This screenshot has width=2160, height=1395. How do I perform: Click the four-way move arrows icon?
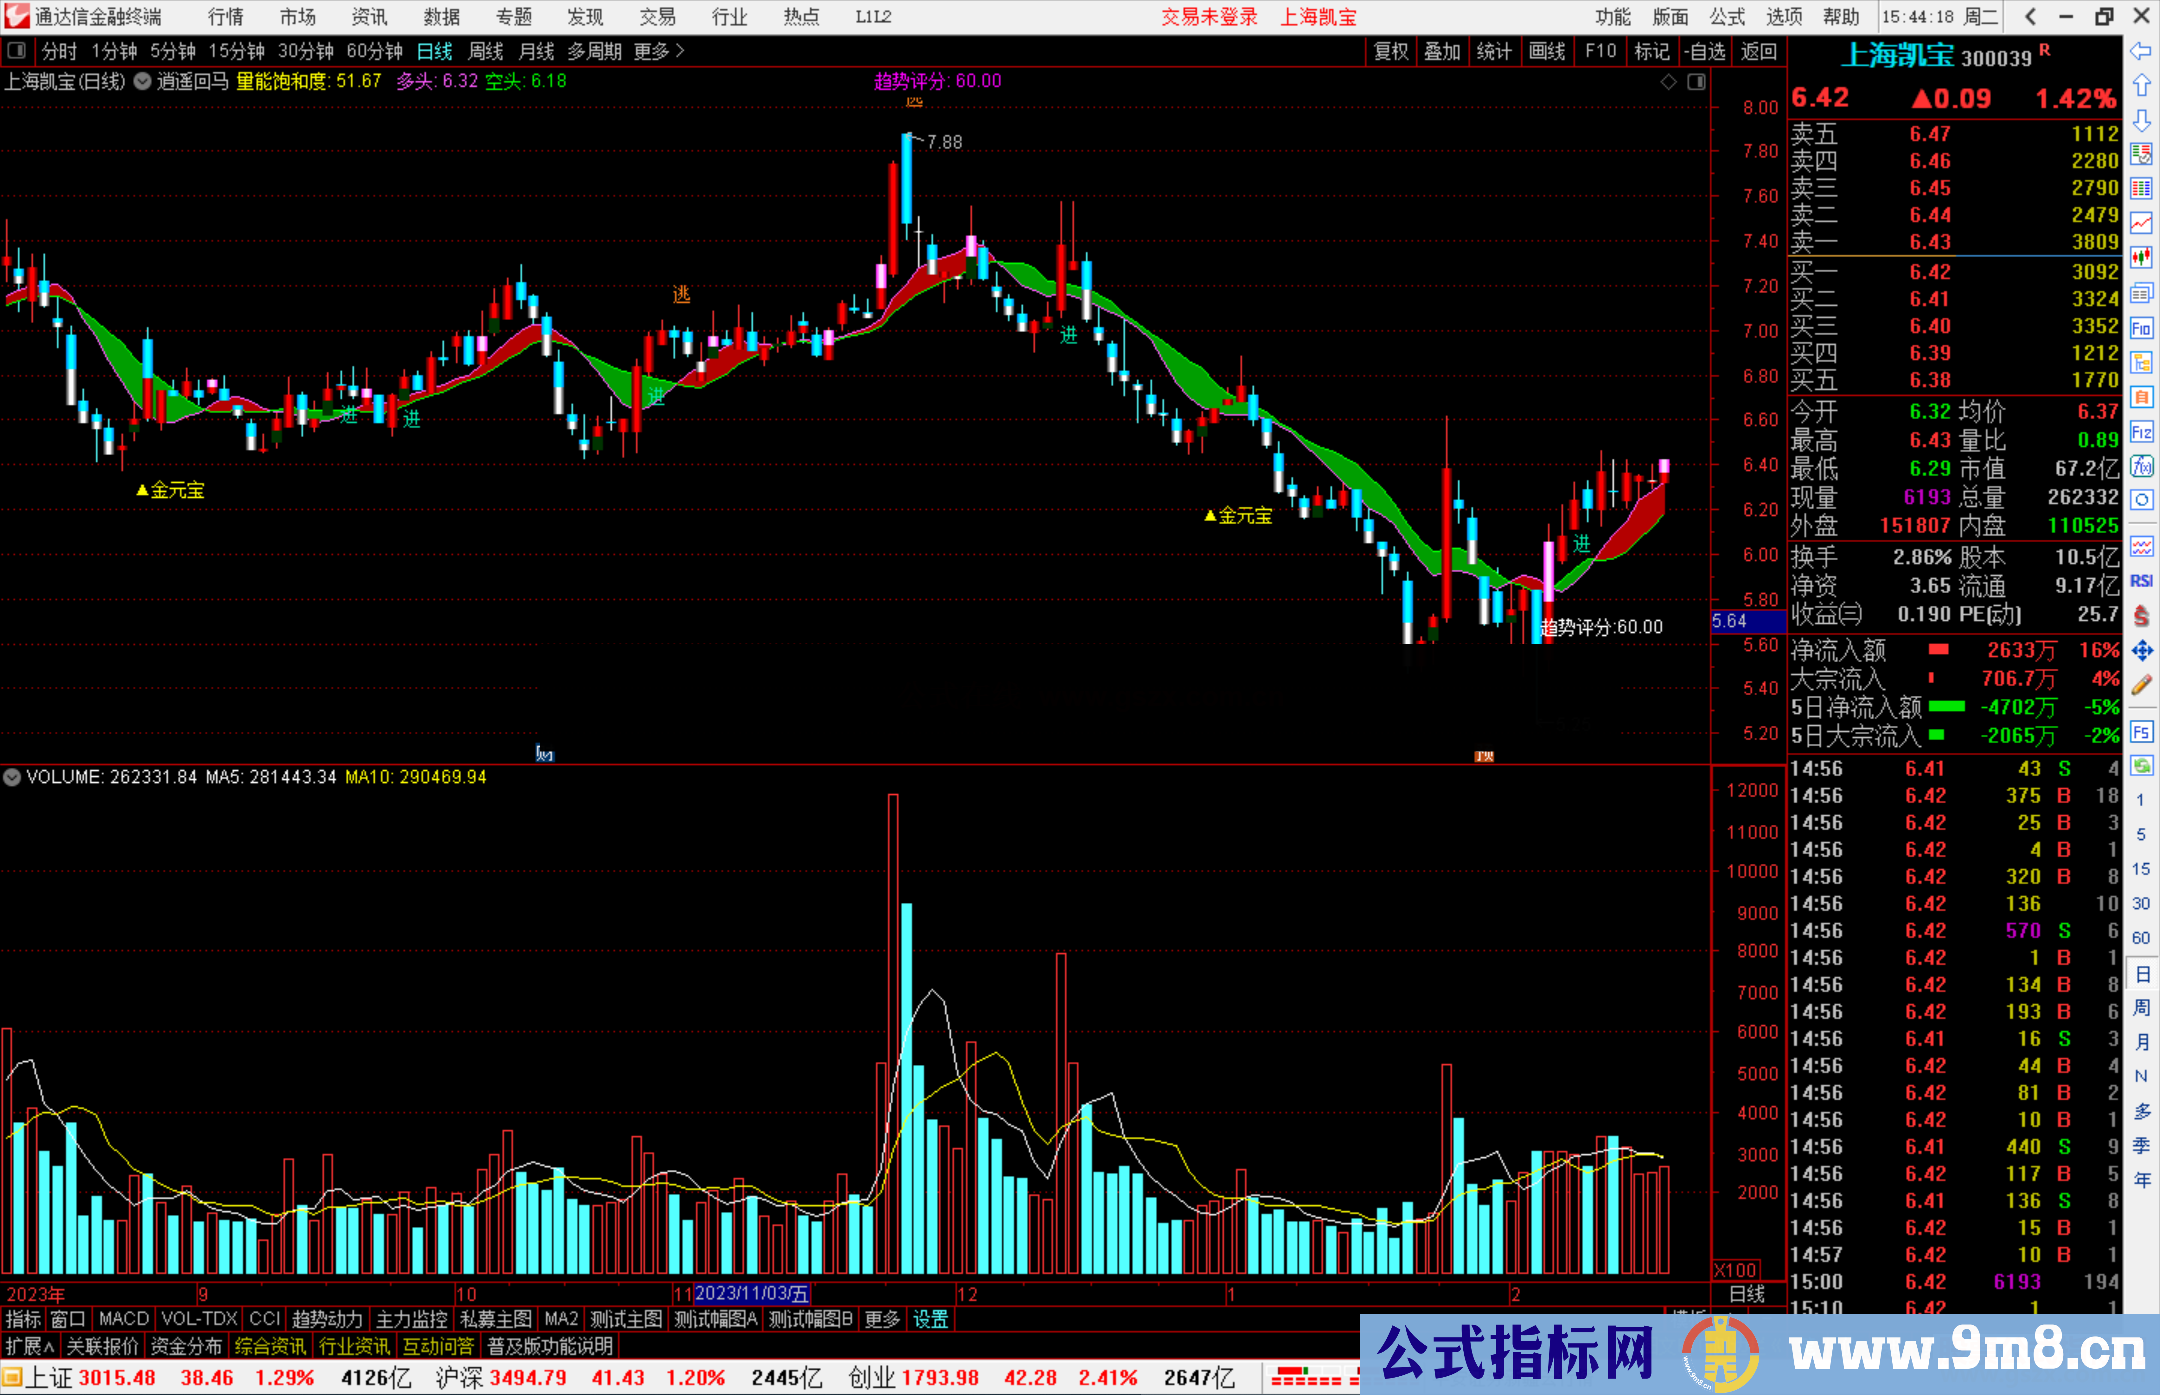pyautogui.click(x=2141, y=651)
